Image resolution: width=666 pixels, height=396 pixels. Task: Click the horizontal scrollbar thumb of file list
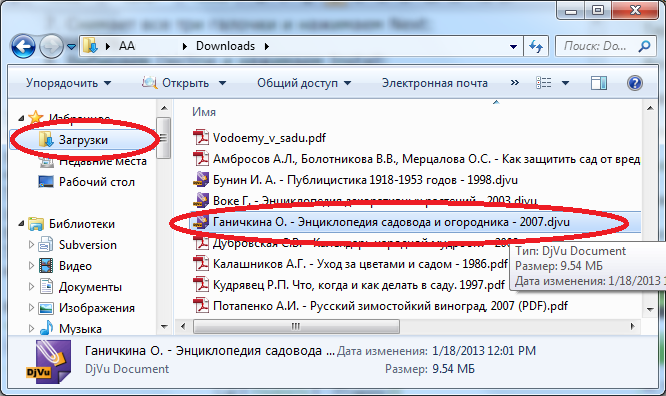pyautogui.click(x=296, y=326)
